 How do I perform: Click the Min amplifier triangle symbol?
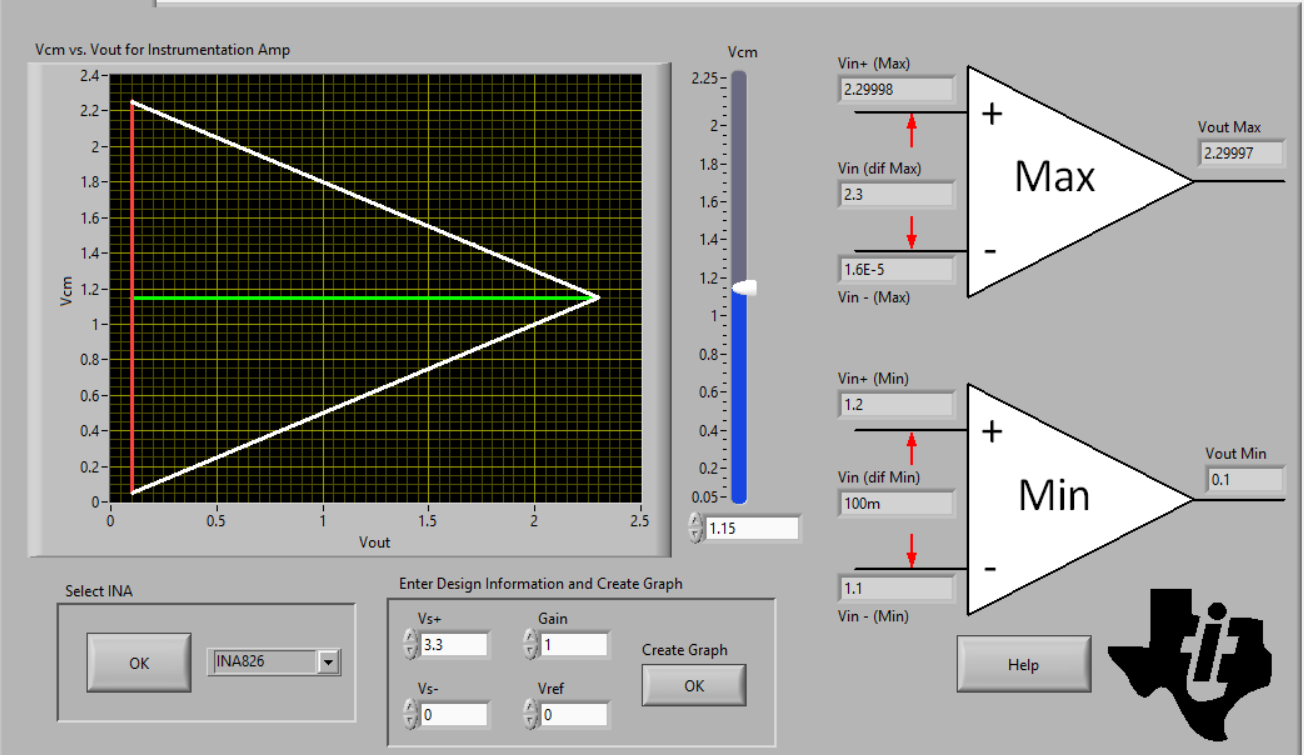click(x=1055, y=498)
